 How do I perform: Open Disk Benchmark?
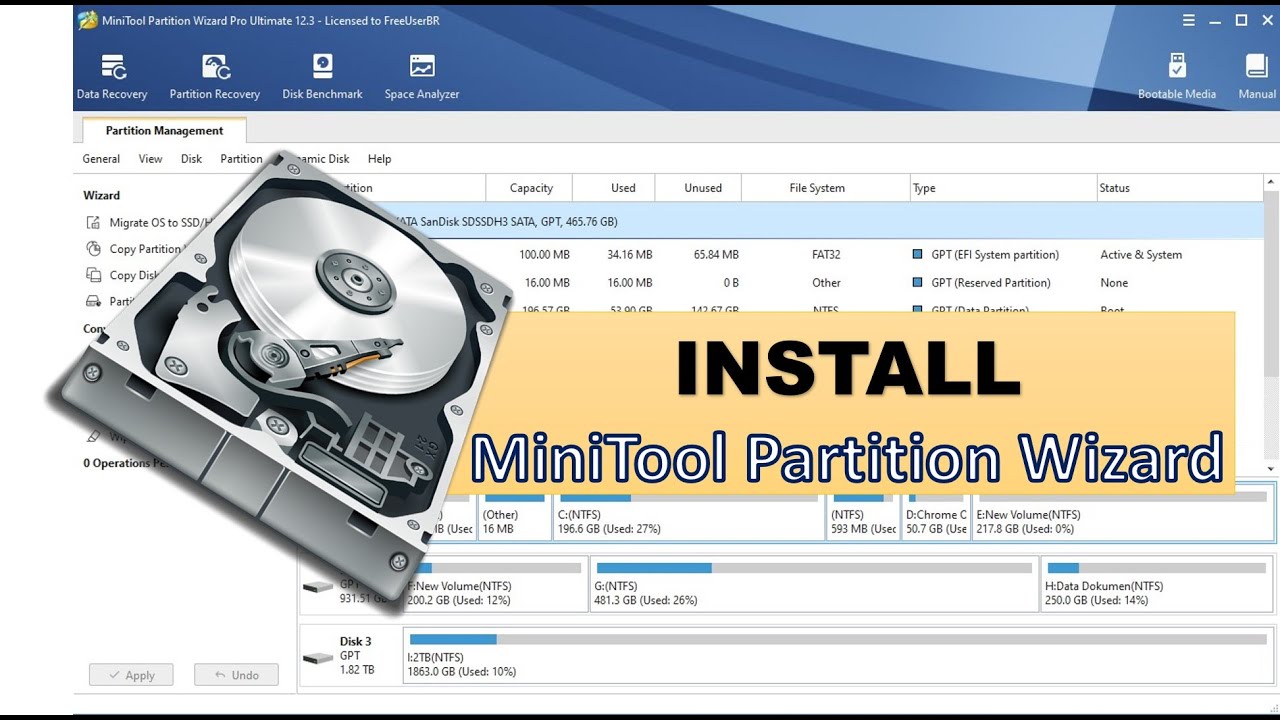(322, 78)
